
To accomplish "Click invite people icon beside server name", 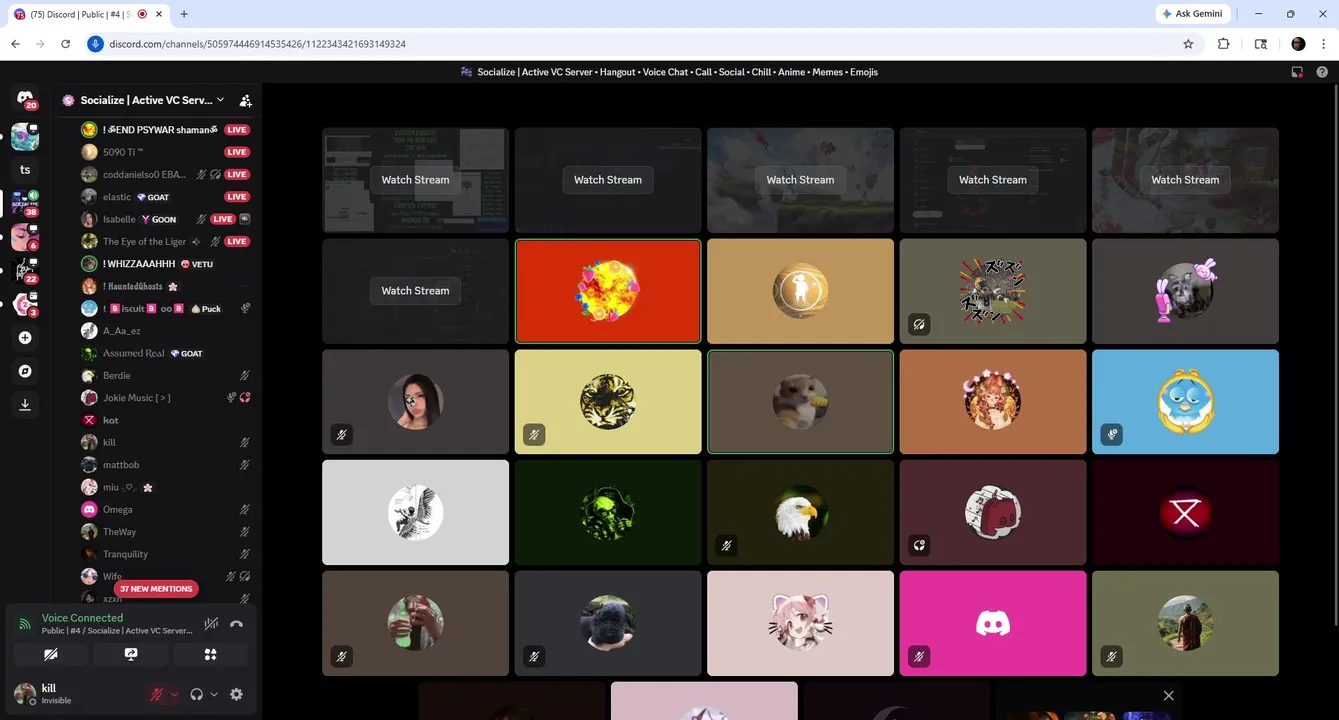I will tap(246, 100).
